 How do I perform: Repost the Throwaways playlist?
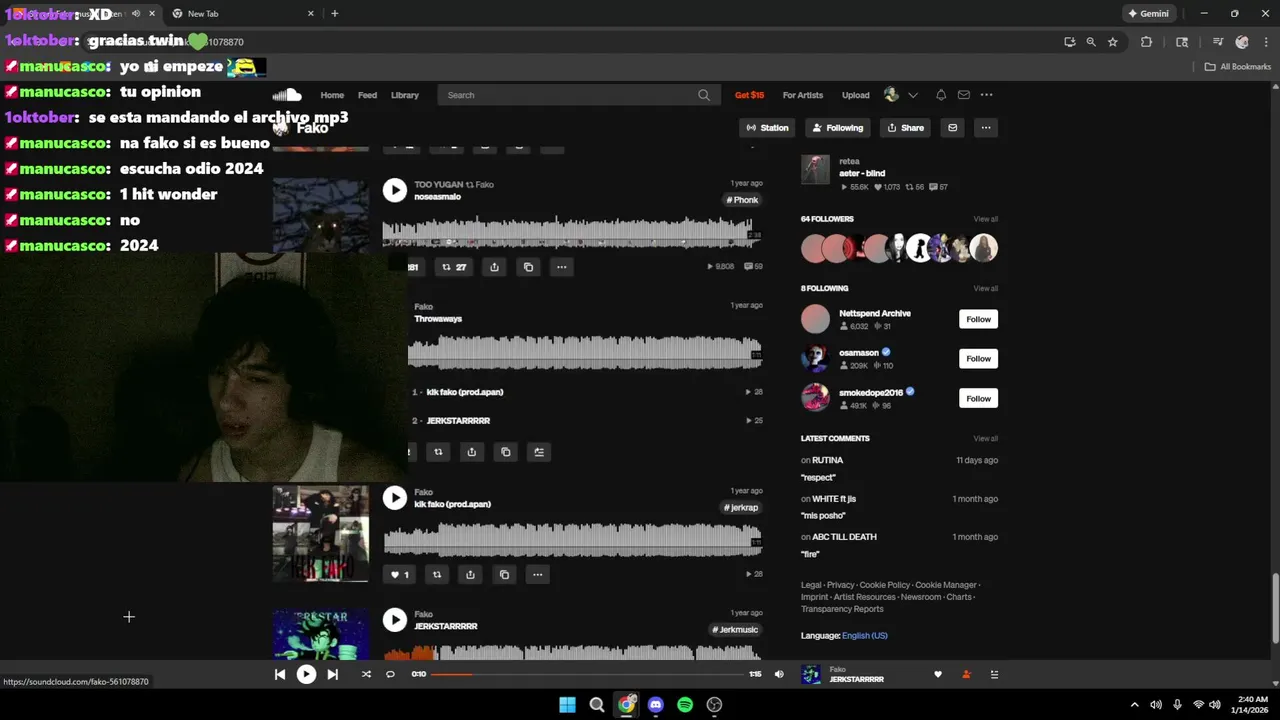438,452
